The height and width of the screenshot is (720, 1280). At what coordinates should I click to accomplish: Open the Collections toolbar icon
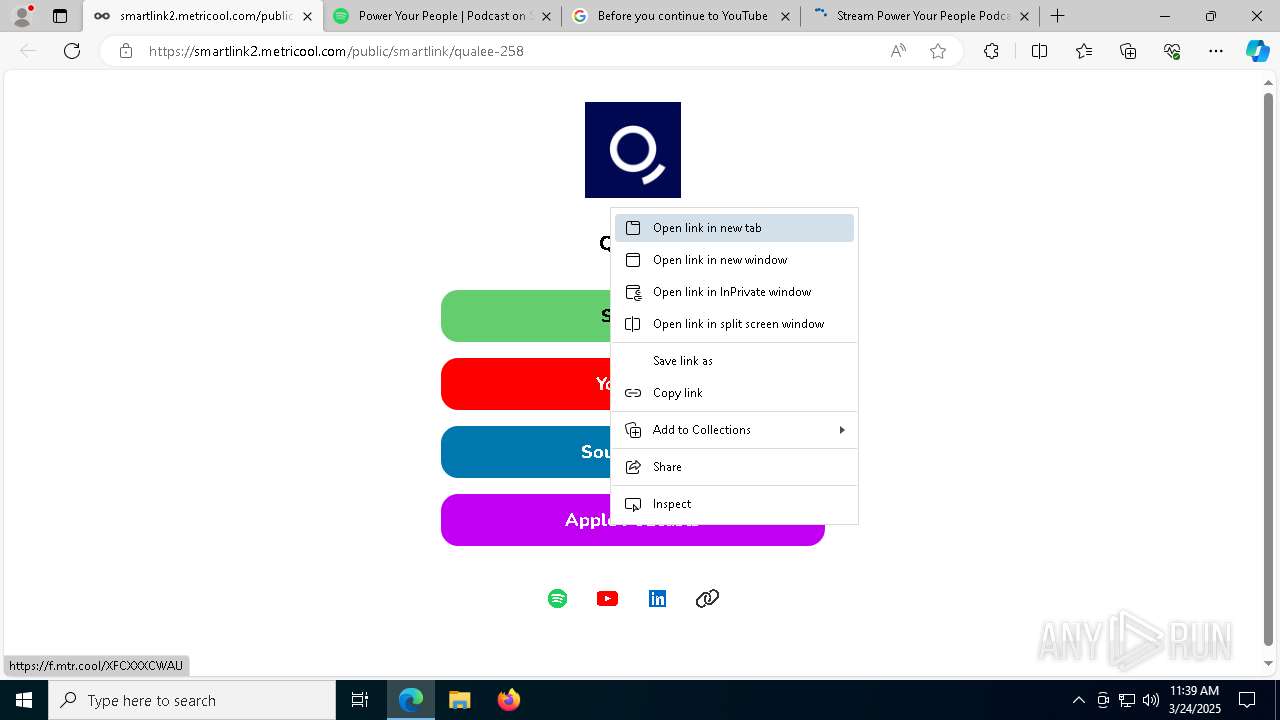click(x=1128, y=51)
